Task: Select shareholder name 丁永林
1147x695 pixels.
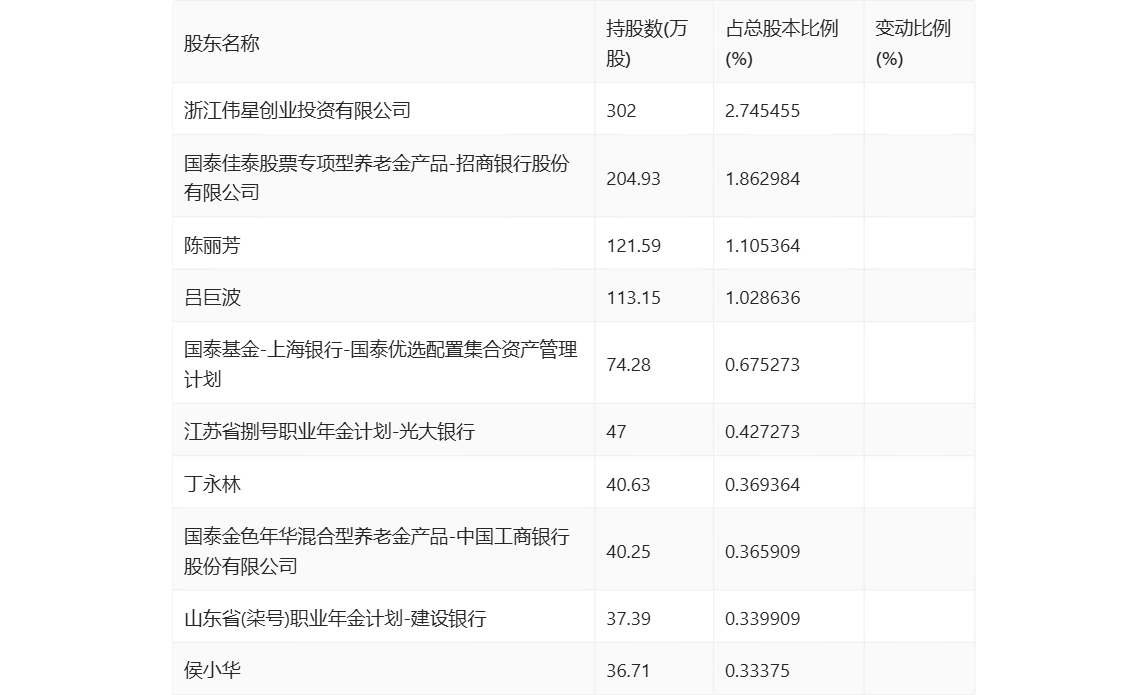Action: pyautogui.click(x=212, y=484)
